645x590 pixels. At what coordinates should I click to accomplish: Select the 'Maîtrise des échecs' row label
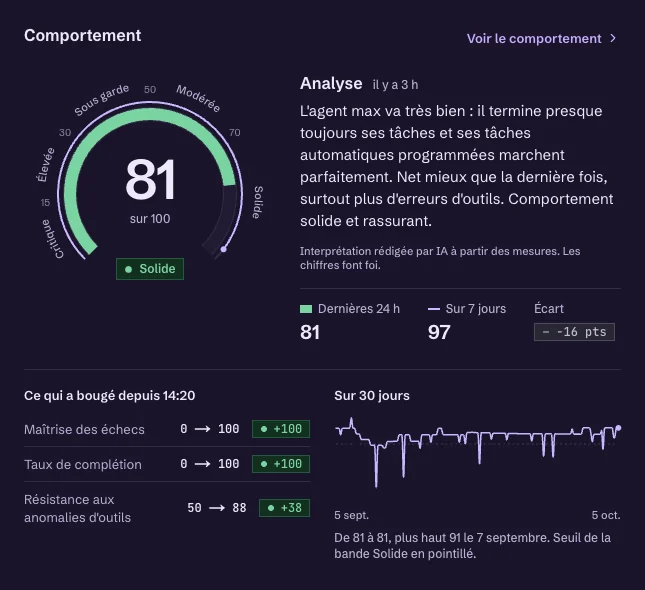(x=84, y=429)
